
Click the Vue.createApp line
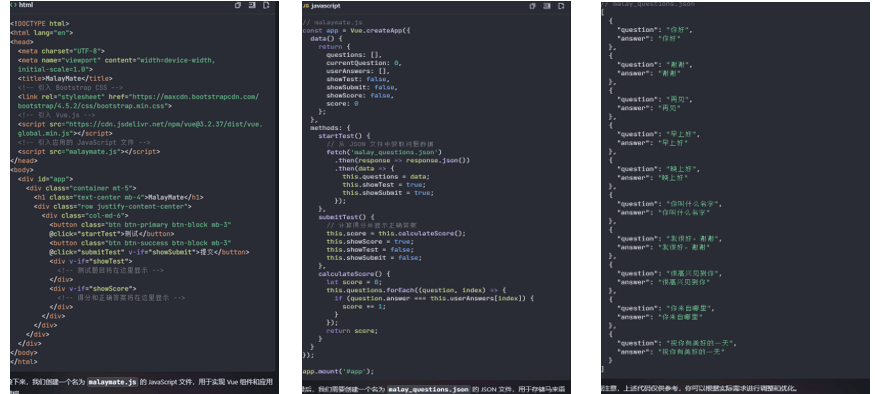[357, 31]
